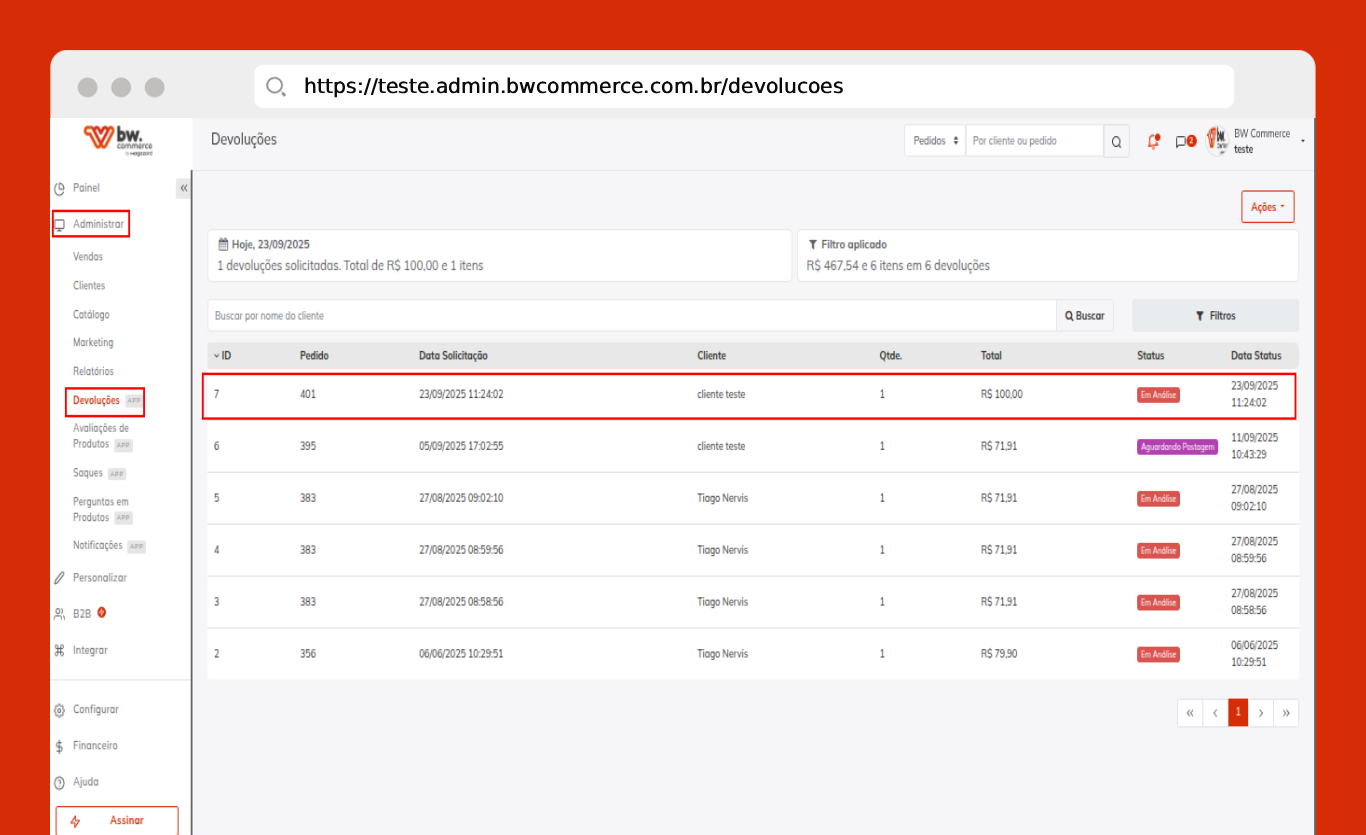Open the BW Commerce teste account menu
This screenshot has width=1366, height=835.
coord(1262,141)
